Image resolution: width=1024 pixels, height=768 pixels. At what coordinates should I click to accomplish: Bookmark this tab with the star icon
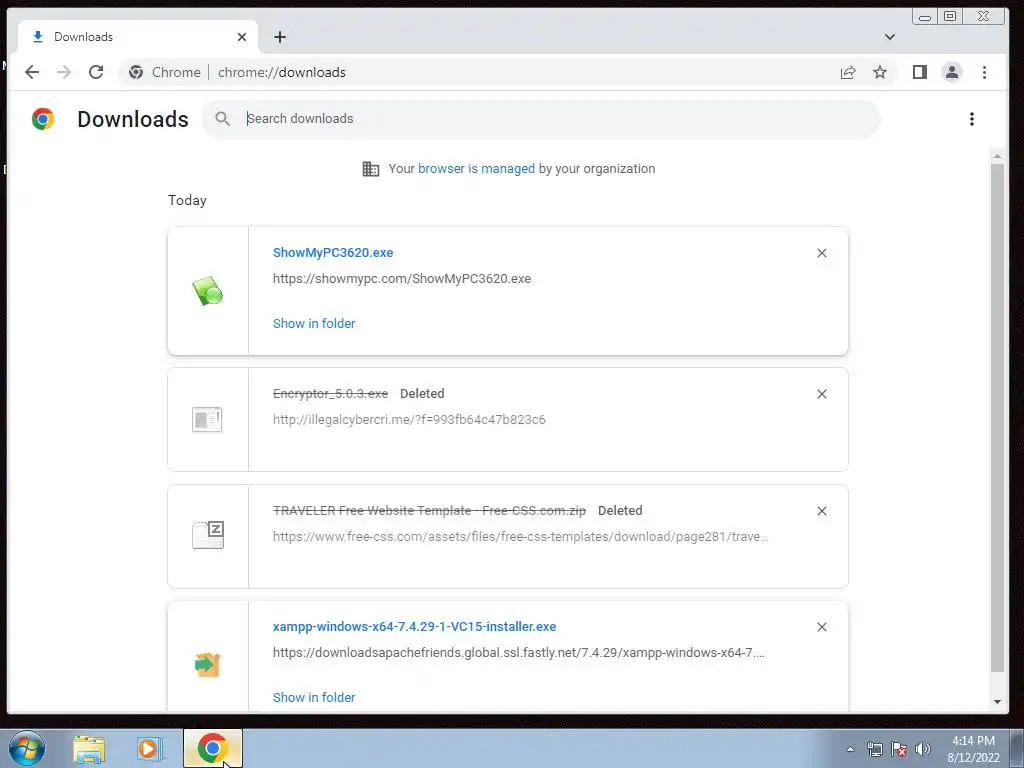pos(880,72)
